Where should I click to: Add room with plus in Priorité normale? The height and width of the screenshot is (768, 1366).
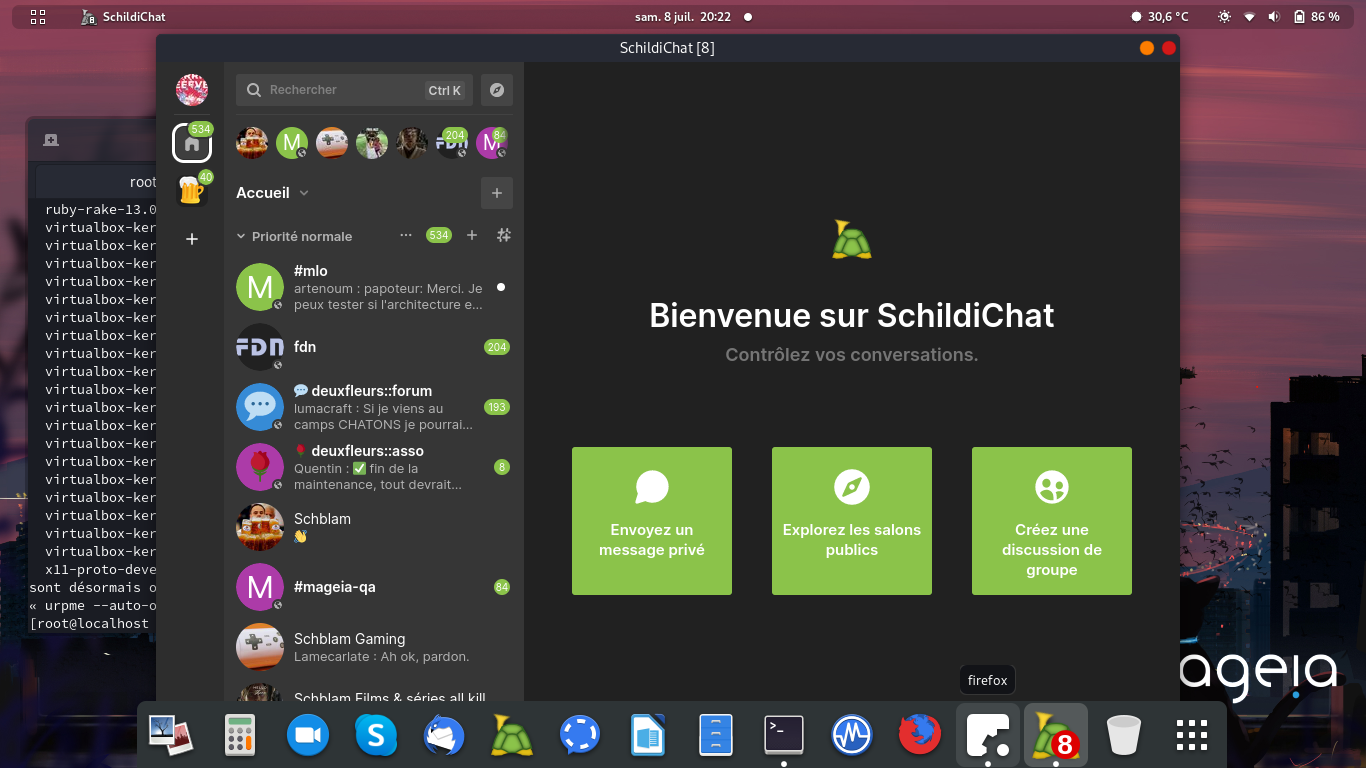pos(472,235)
